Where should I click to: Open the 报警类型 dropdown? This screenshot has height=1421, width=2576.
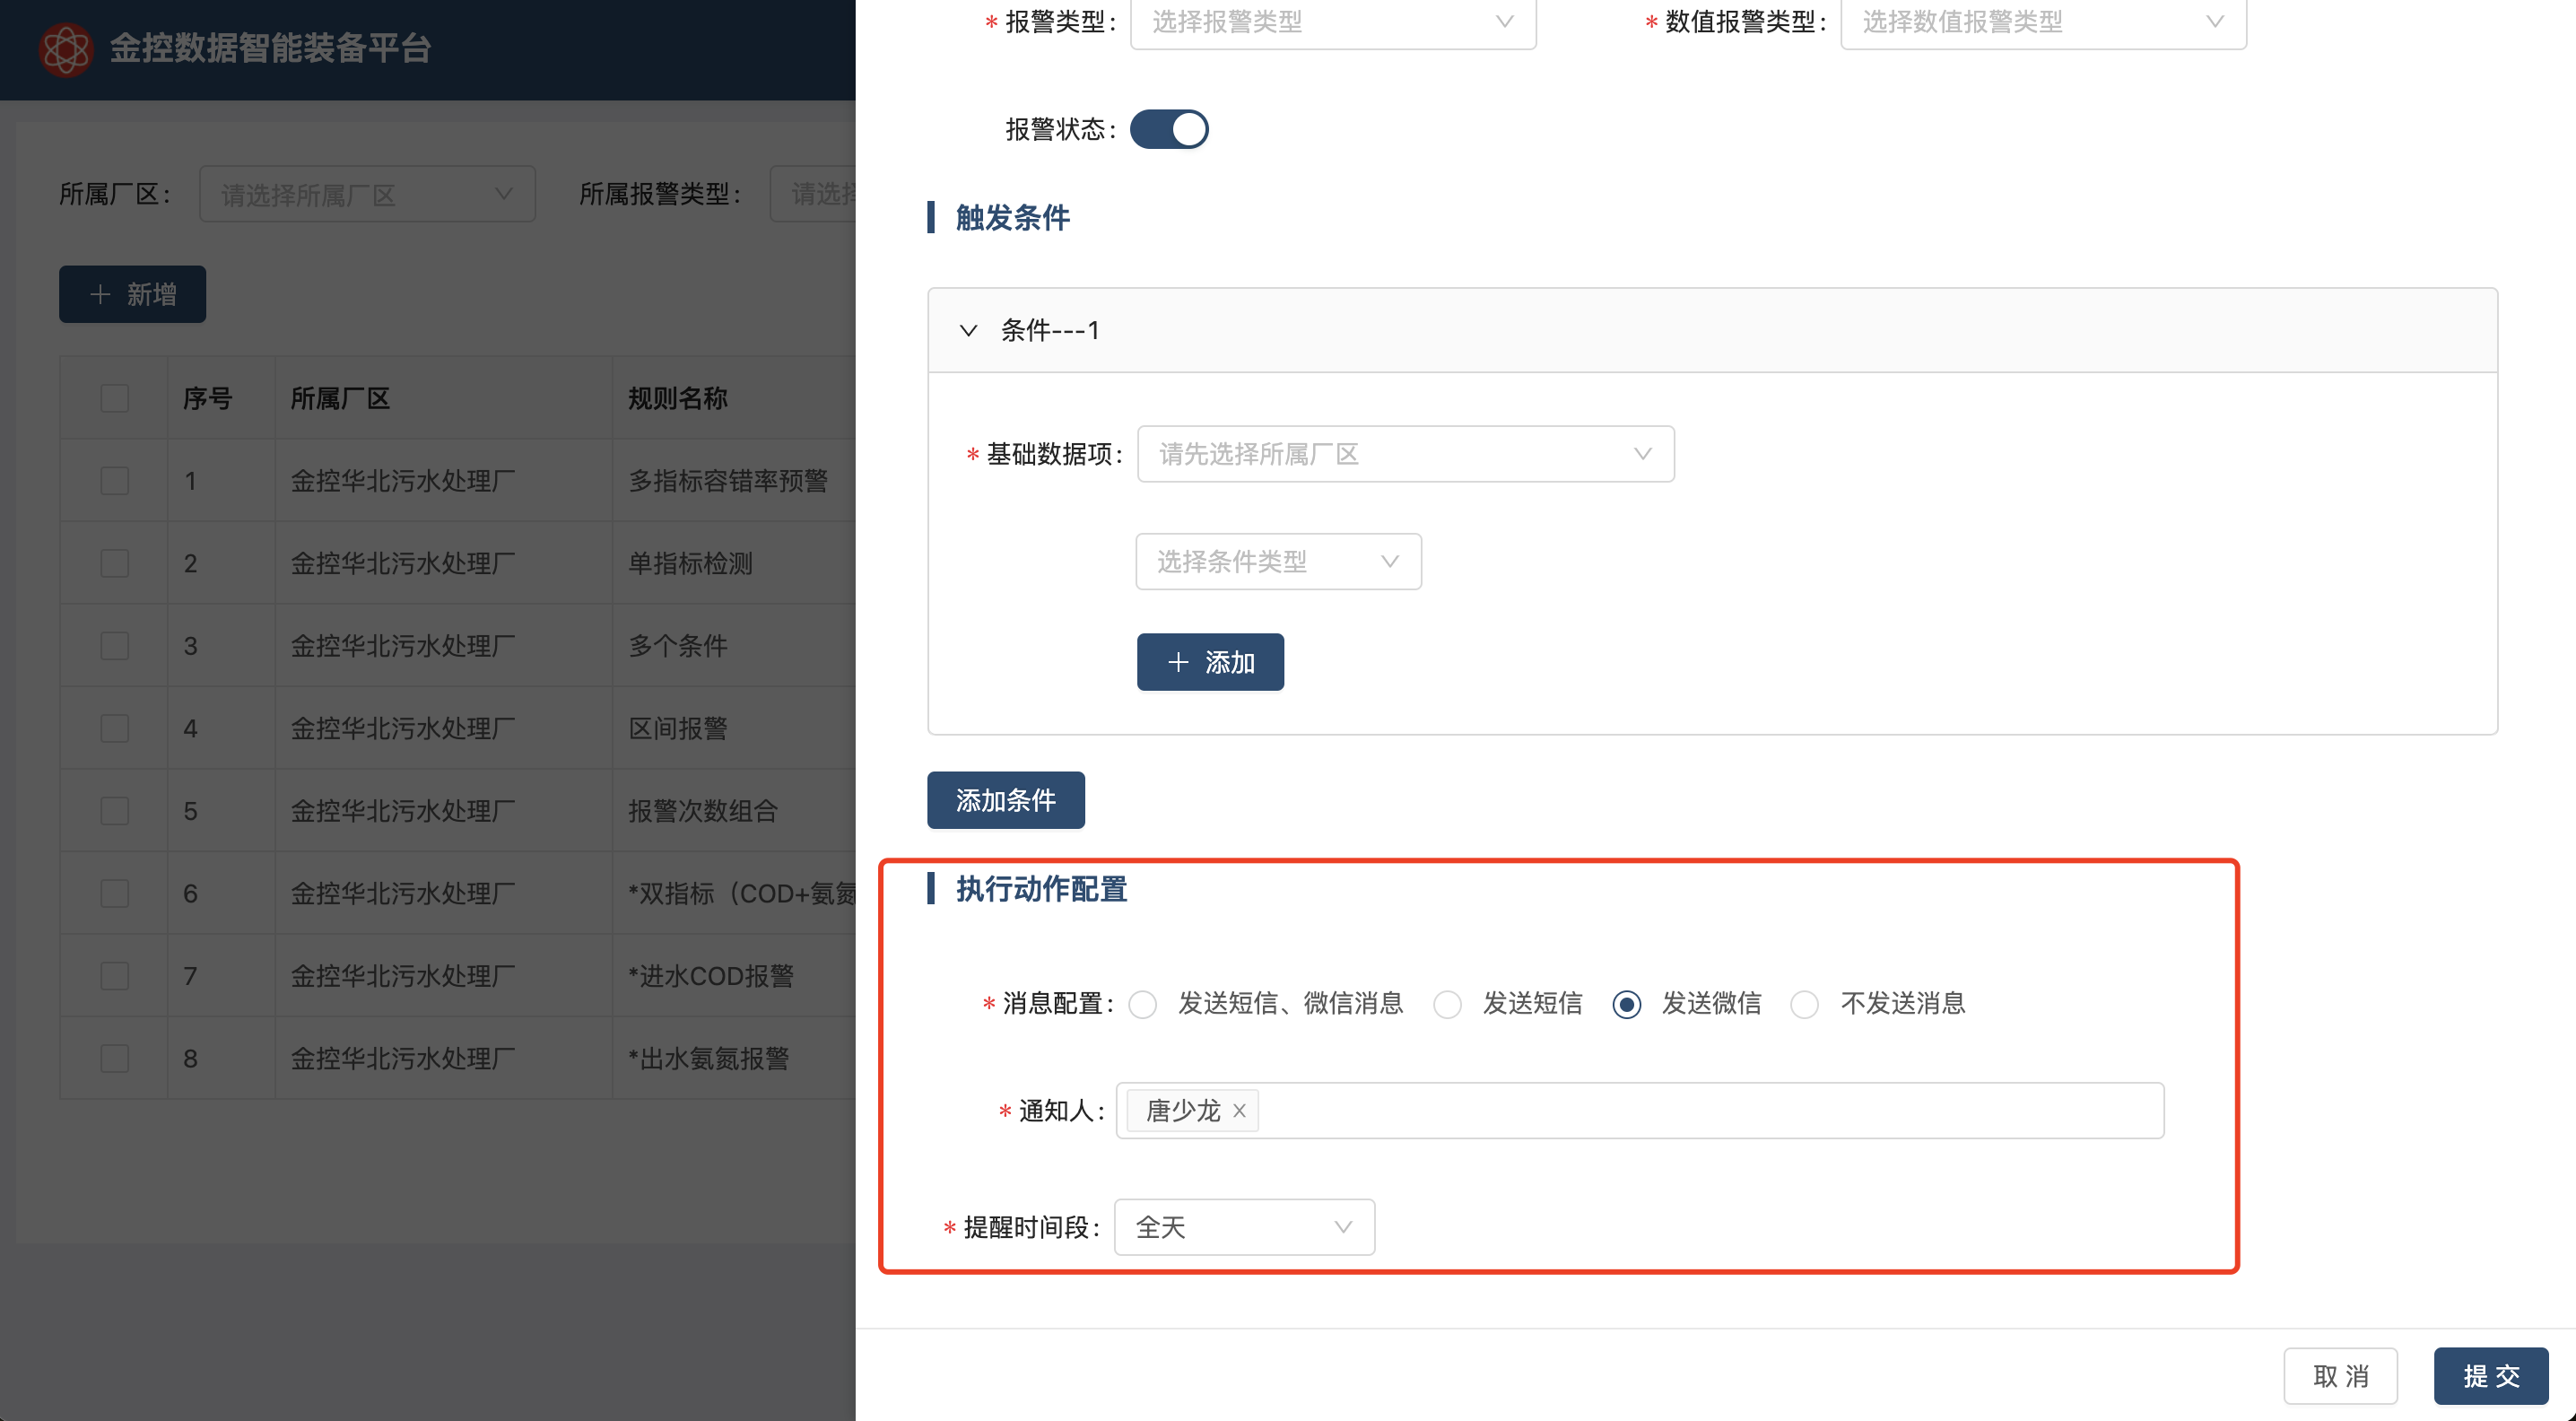(1332, 22)
